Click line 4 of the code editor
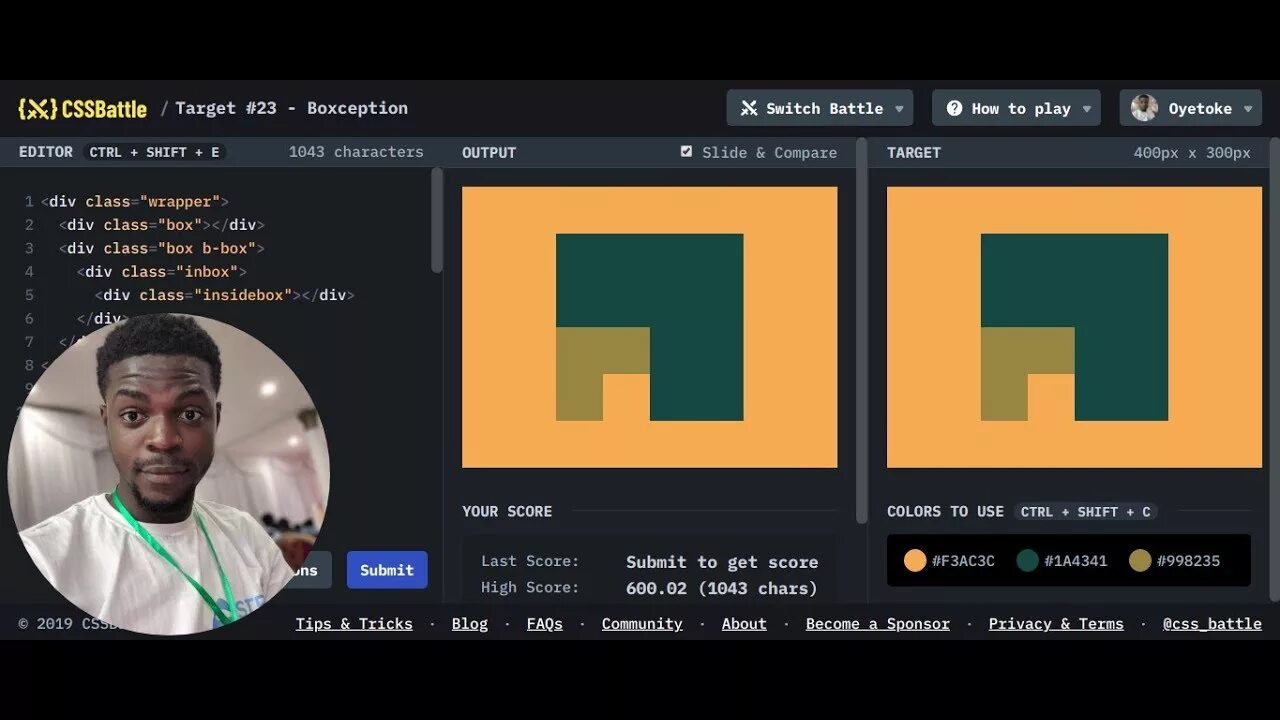The image size is (1280, 720). pos(160,271)
